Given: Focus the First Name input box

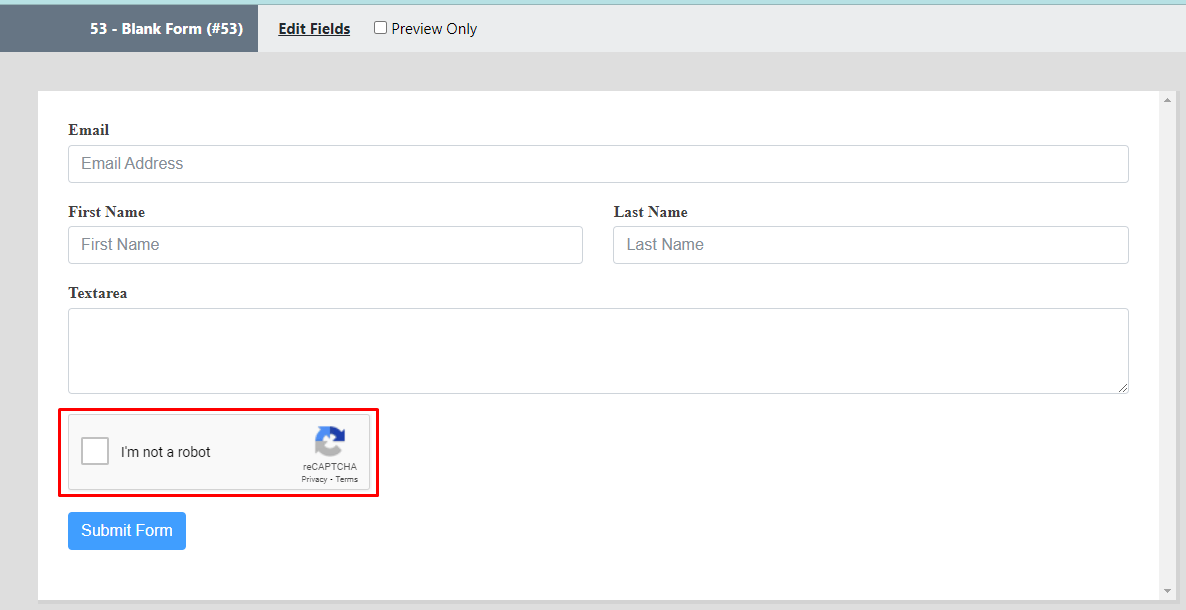Looking at the screenshot, I should click(325, 245).
